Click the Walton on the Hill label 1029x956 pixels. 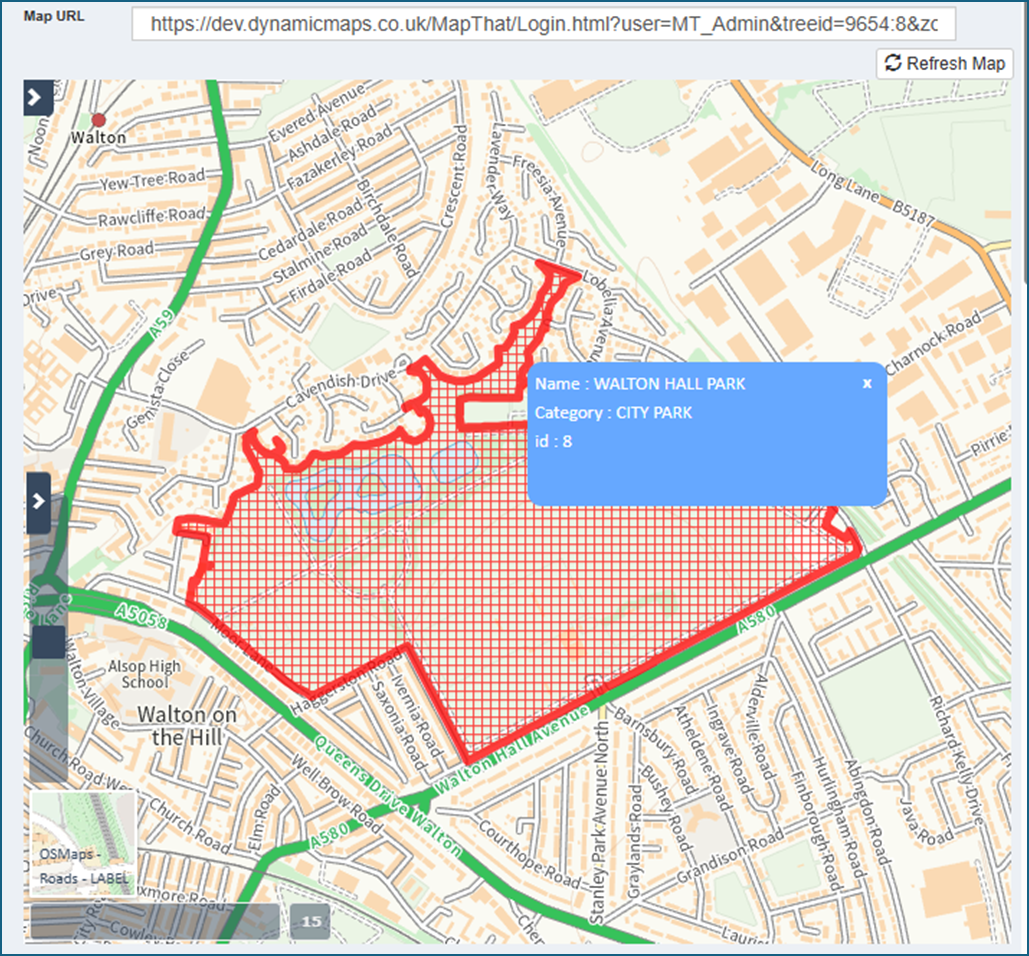pyautogui.click(x=187, y=726)
